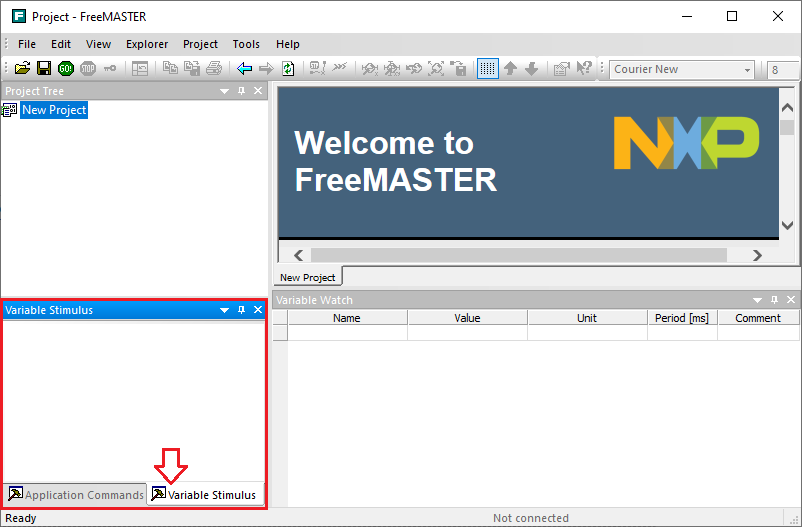
Task: Refresh page with the green reload icon
Action: pos(288,68)
